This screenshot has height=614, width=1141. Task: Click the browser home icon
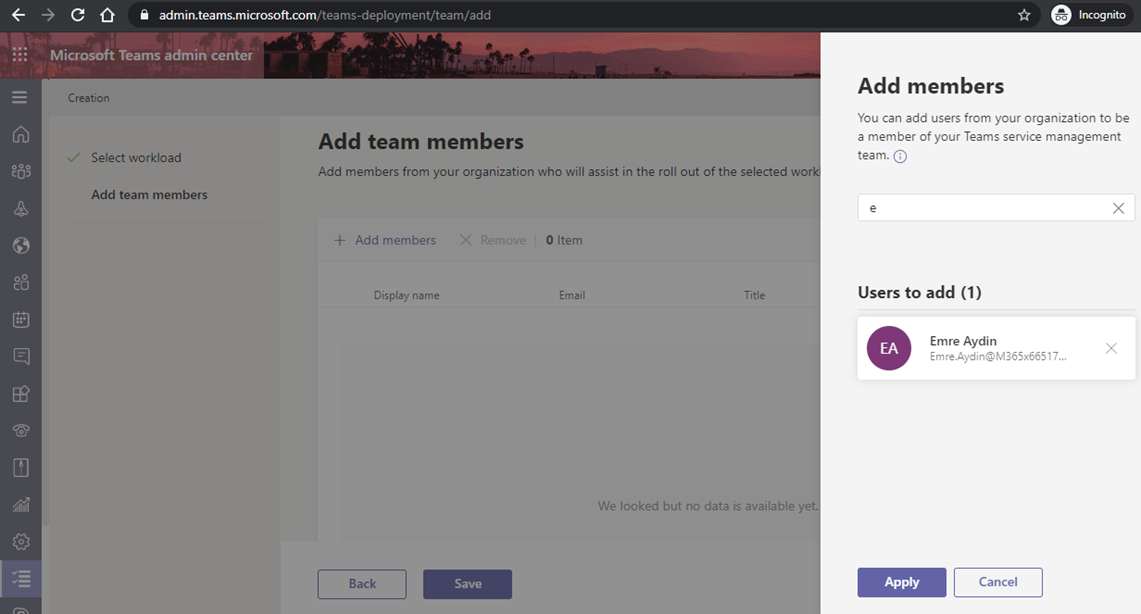(x=108, y=15)
